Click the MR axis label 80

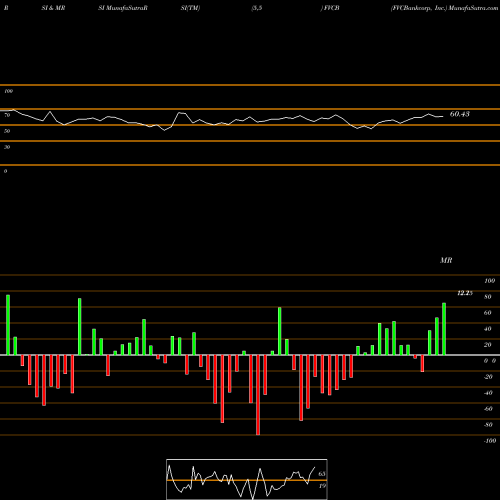click(x=488, y=297)
